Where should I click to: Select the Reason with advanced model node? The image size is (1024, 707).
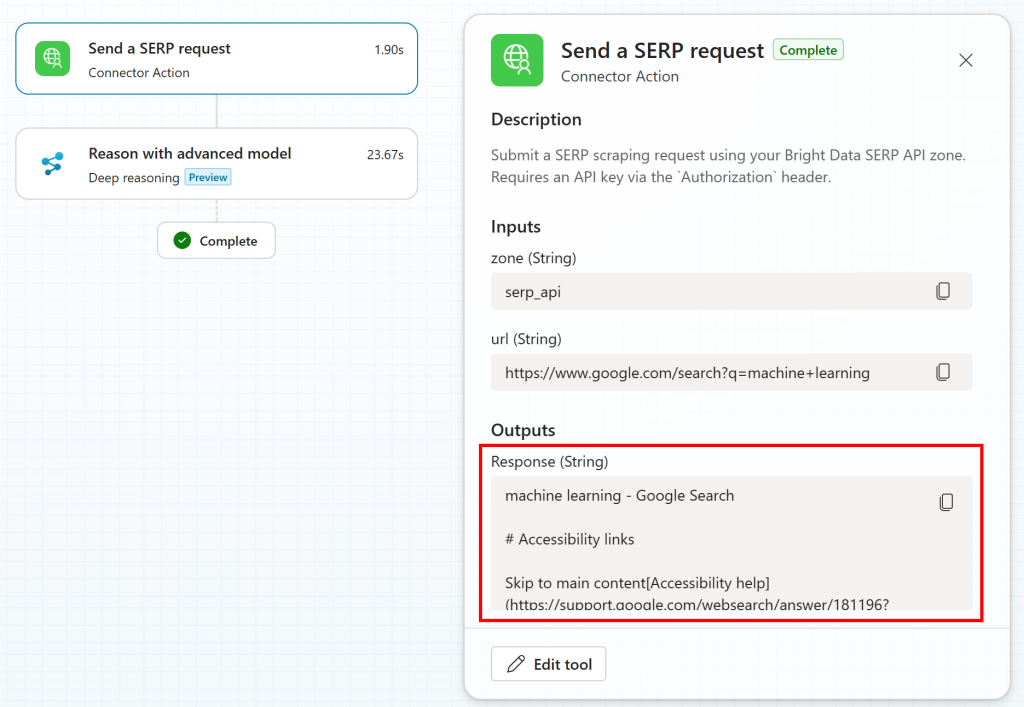point(216,164)
